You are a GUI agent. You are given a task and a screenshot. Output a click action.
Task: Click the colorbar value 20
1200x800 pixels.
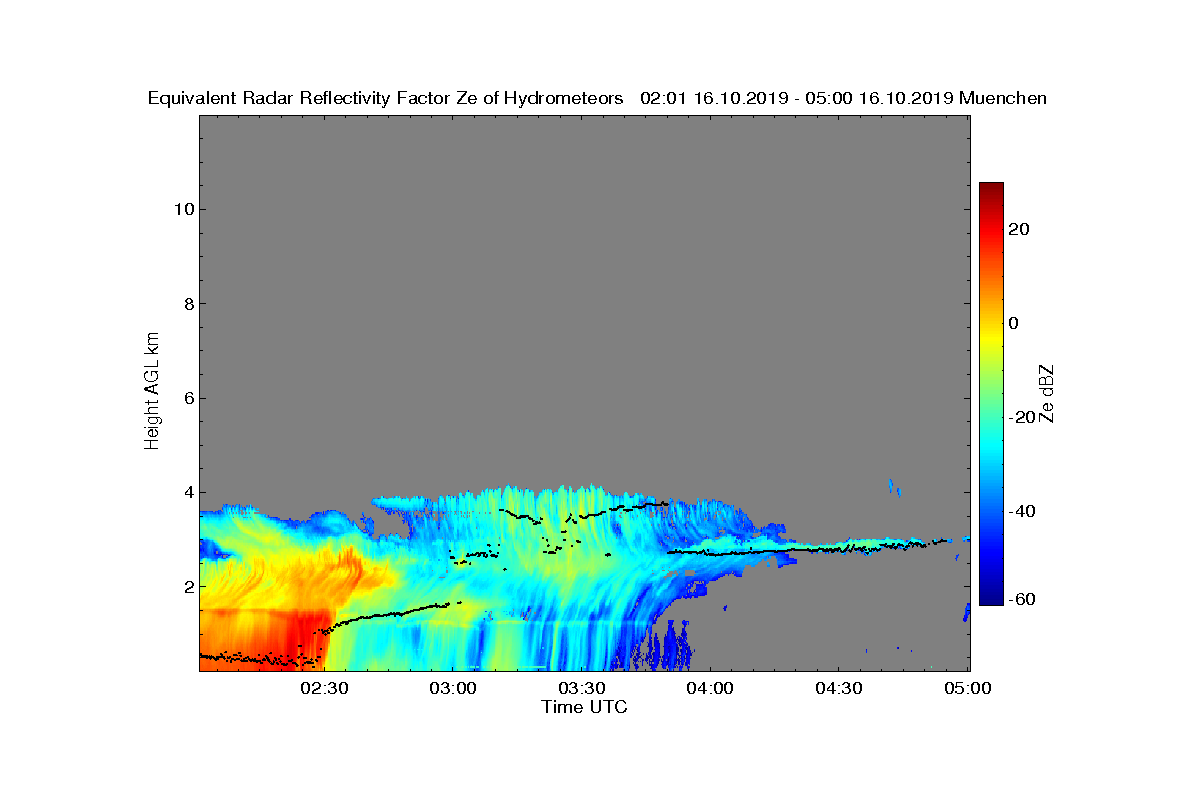1020,229
